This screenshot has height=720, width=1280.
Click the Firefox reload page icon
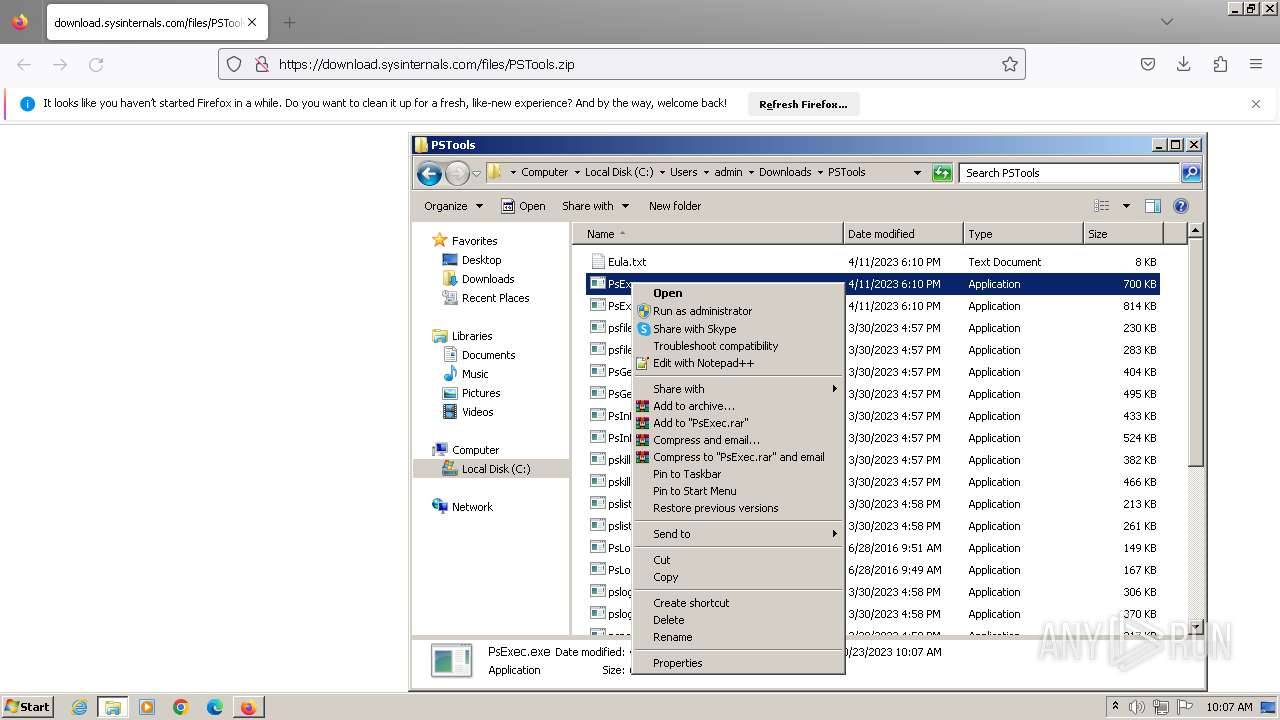click(96, 64)
